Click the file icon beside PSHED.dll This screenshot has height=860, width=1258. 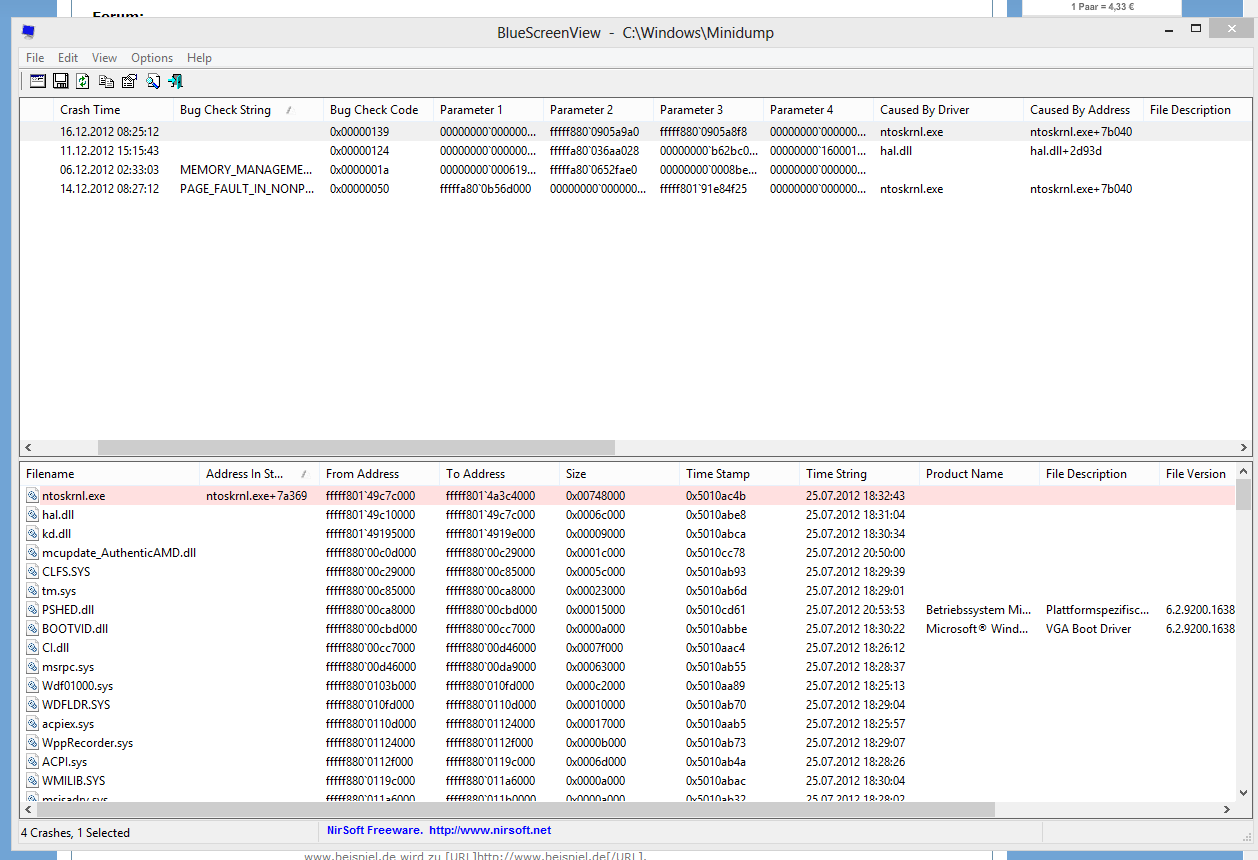[x=33, y=609]
